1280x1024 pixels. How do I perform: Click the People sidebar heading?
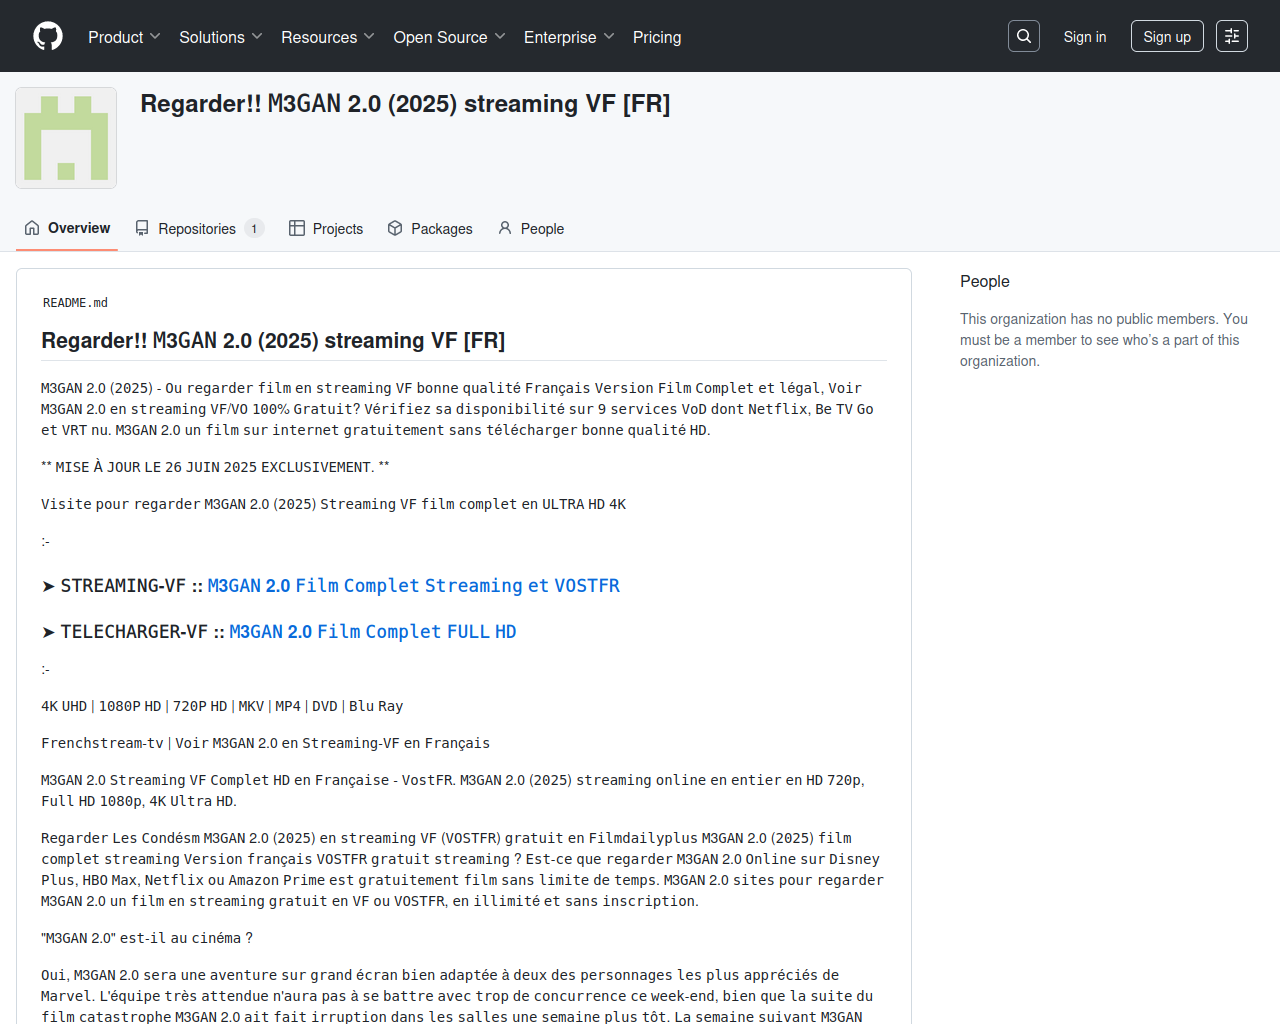(985, 282)
